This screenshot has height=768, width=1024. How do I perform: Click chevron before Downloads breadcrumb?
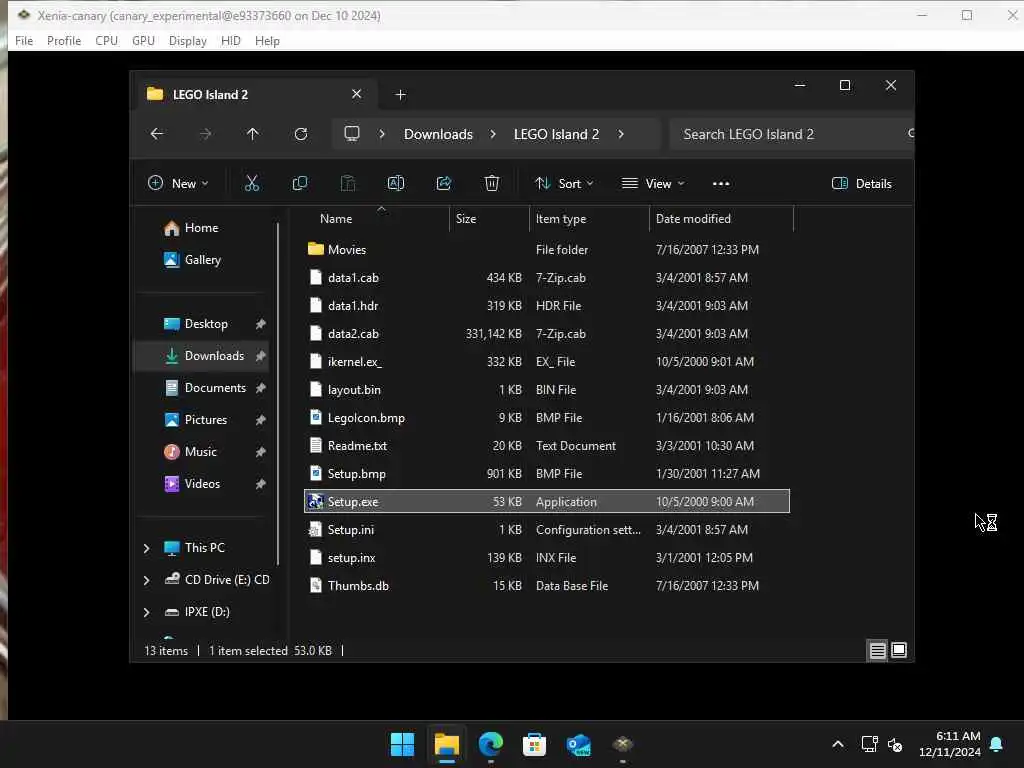pos(382,134)
